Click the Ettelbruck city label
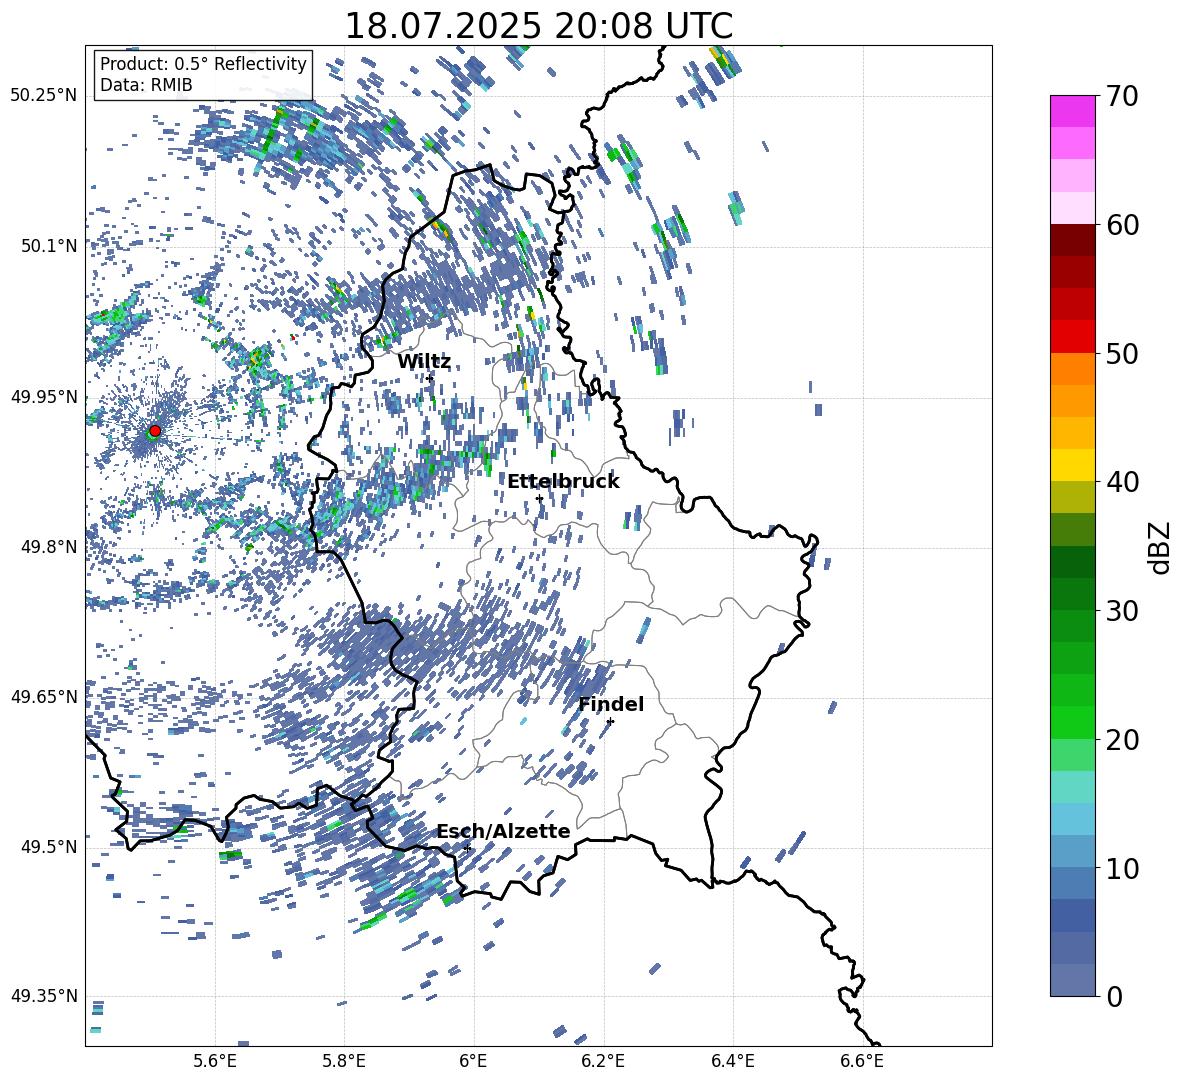 (x=563, y=482)
